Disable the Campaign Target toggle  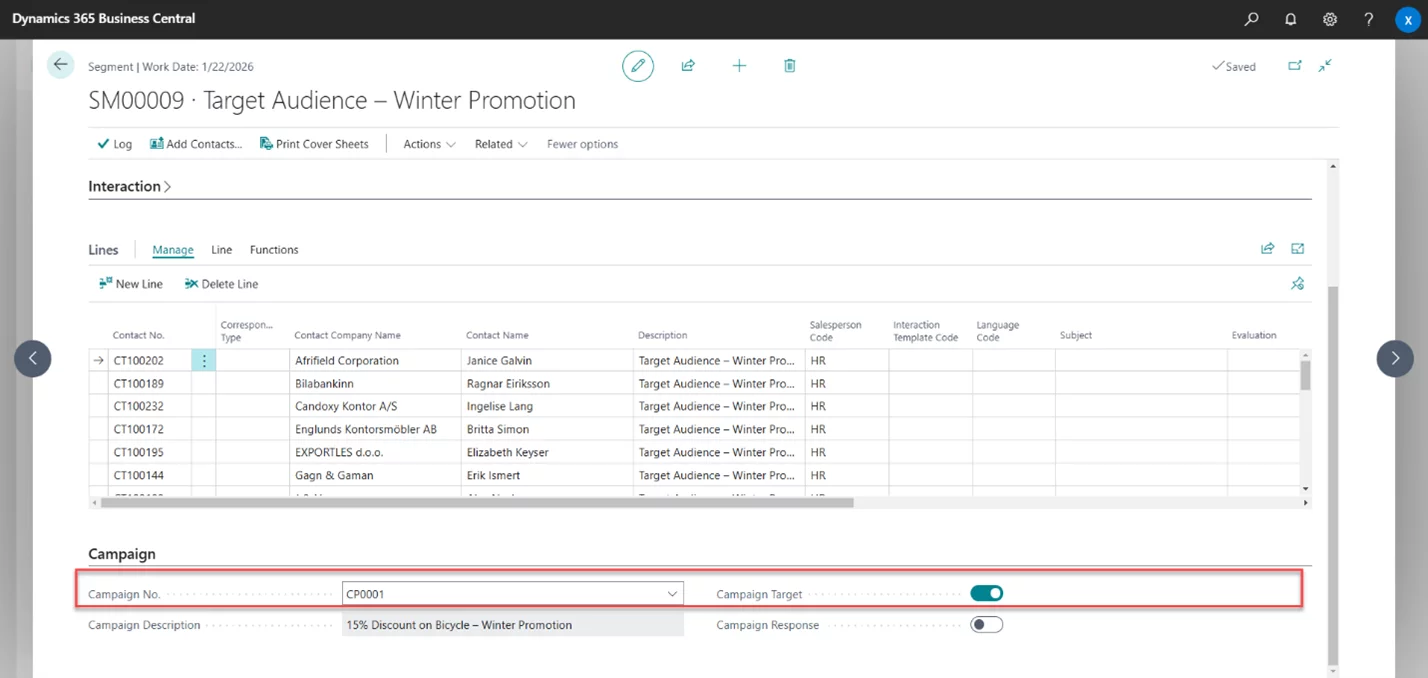click(986, 594)
